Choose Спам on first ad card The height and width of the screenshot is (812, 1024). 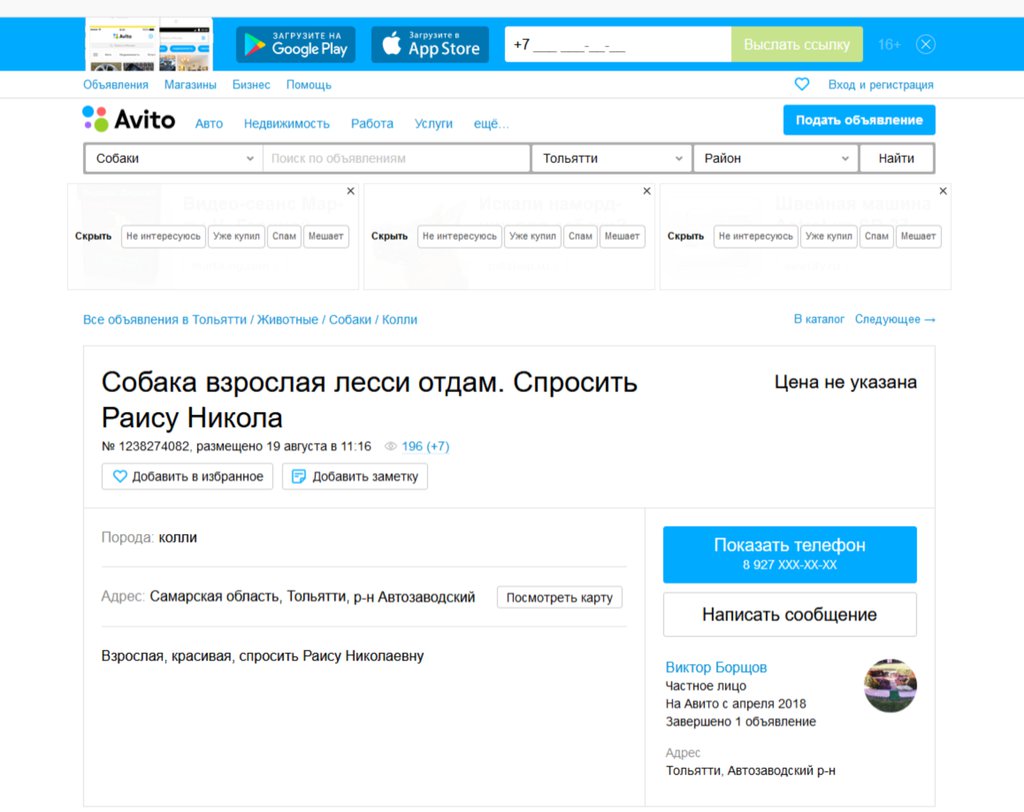(x=284, y=236)
